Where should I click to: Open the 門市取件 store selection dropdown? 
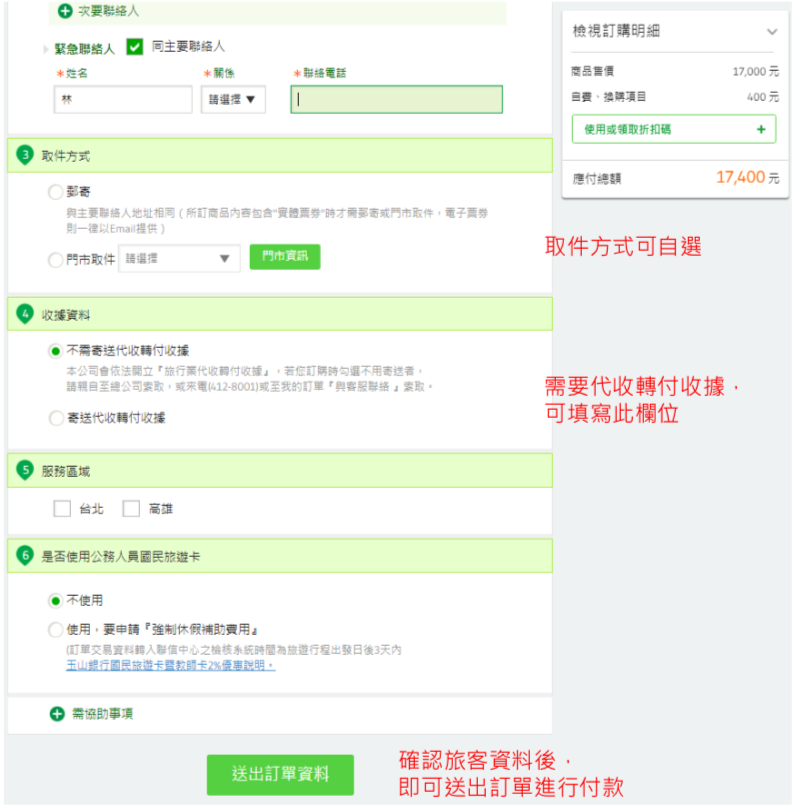pos(179,259)
